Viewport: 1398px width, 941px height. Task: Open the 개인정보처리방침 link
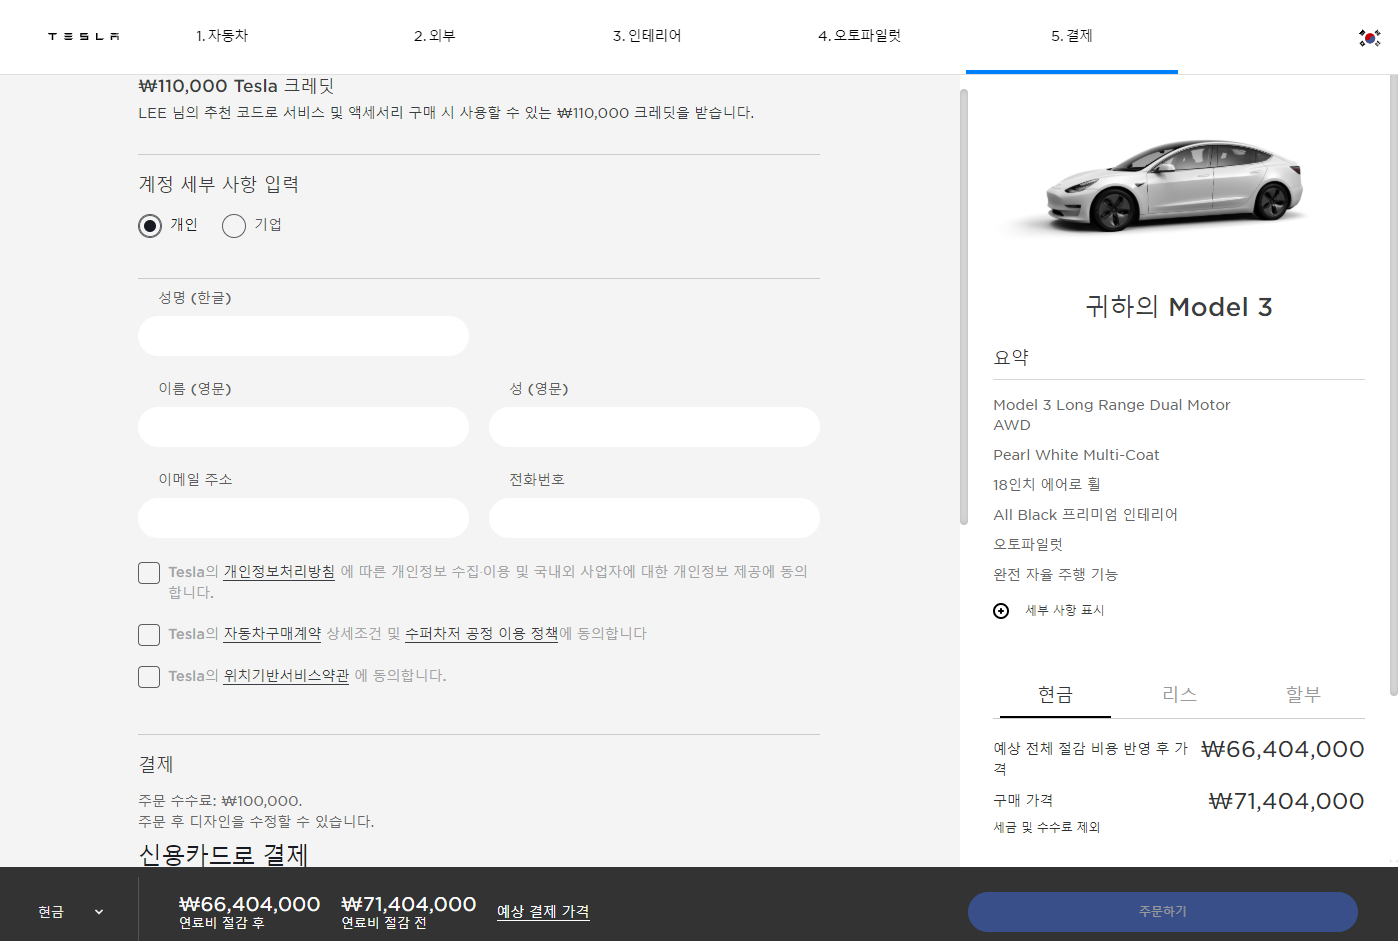279,572
